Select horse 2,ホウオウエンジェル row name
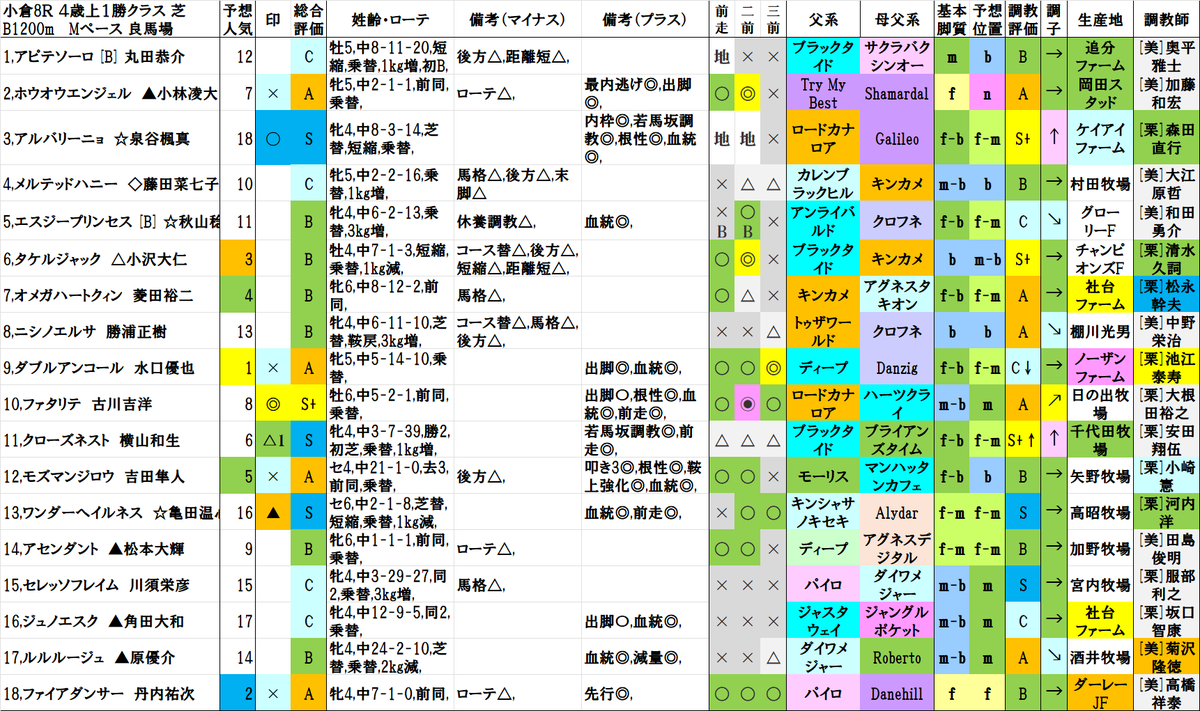This screenshot has height=711, width=1200. [x=110, y=93]
